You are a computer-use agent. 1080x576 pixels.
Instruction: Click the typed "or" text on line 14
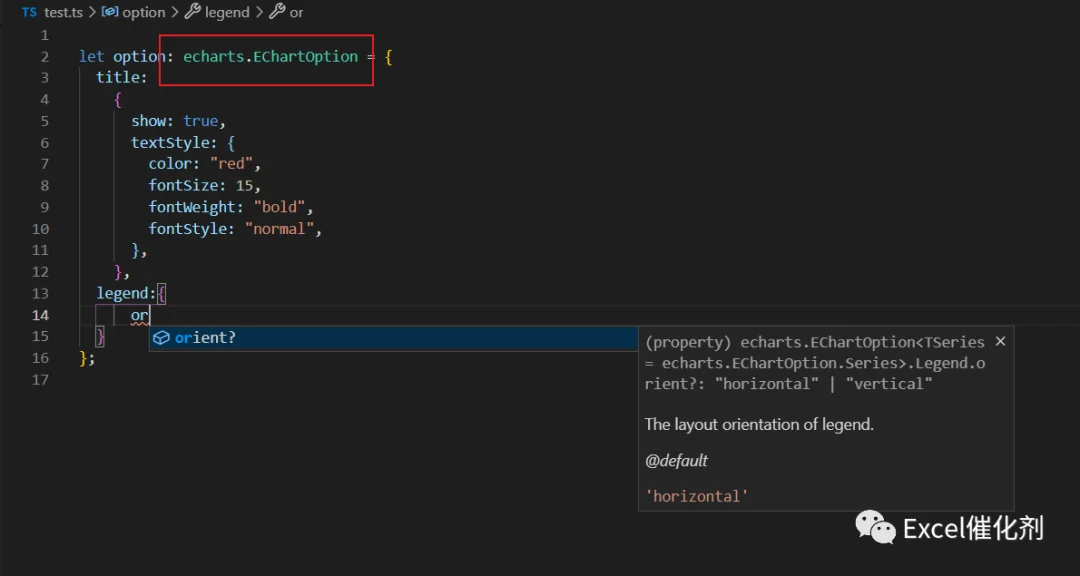pos(140,316)
